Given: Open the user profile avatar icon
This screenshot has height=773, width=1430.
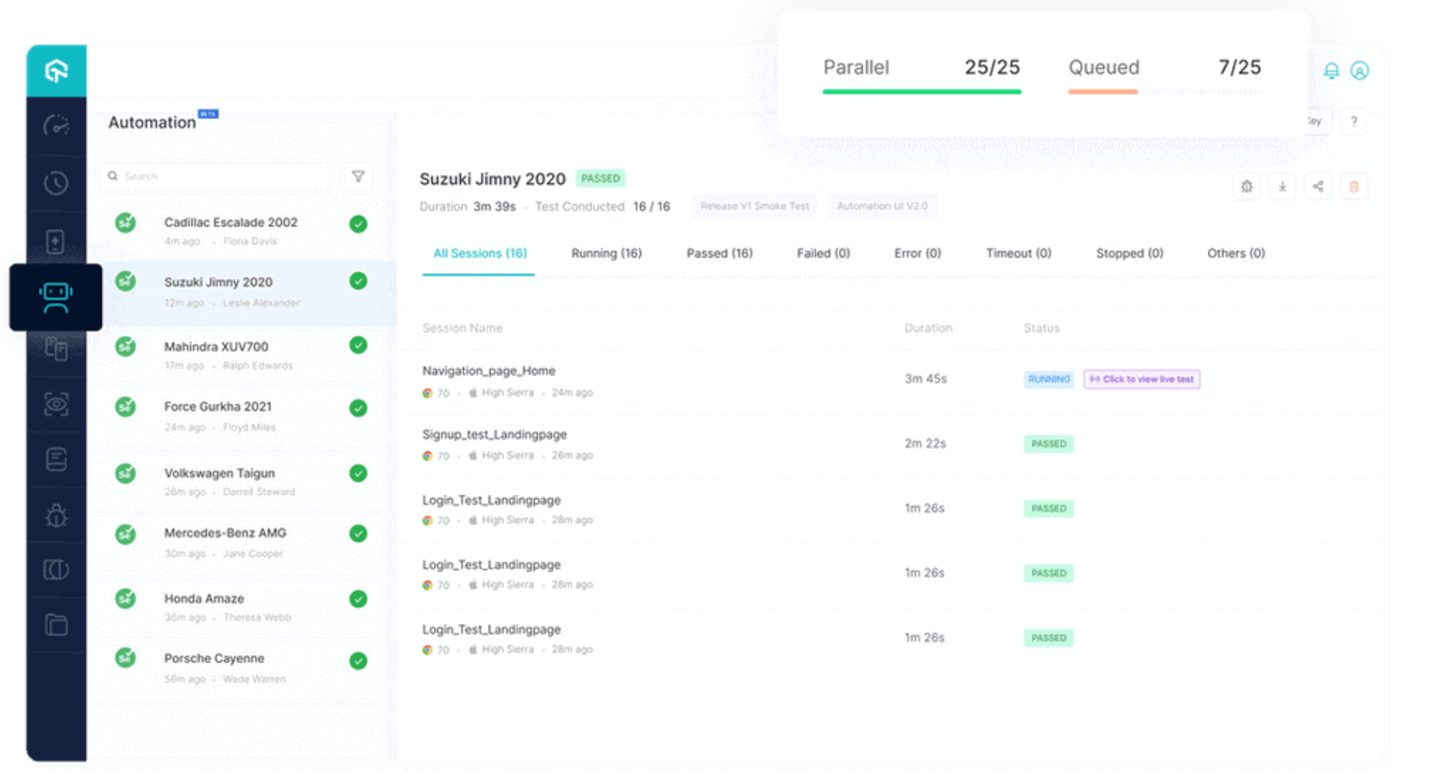Looking at the screenshot, I should (x=1359, y=71).
